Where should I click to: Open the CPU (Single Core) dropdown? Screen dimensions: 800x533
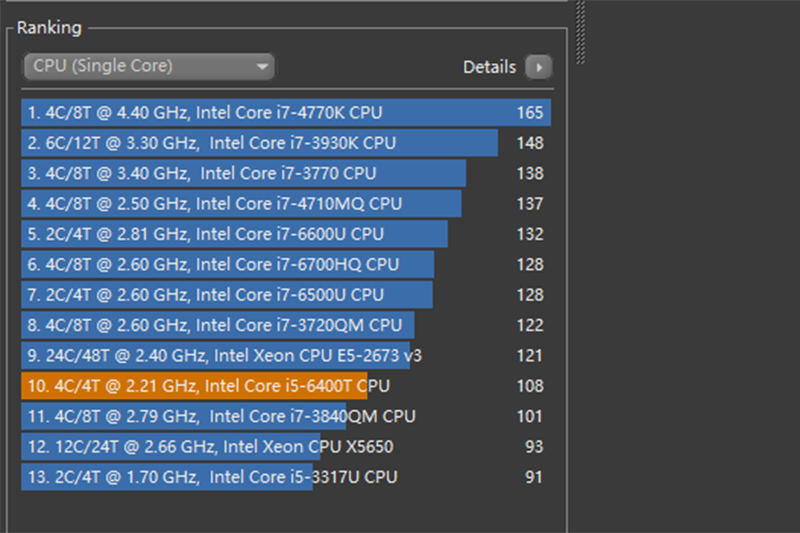pyautogui.click(x=148, y=67)
